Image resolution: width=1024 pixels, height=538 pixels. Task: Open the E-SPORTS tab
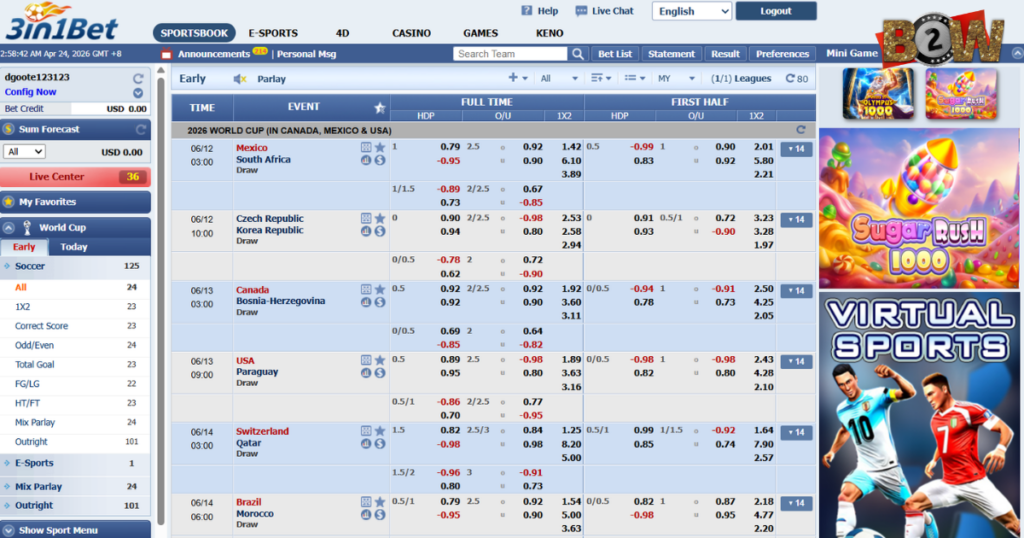[273, 33]
